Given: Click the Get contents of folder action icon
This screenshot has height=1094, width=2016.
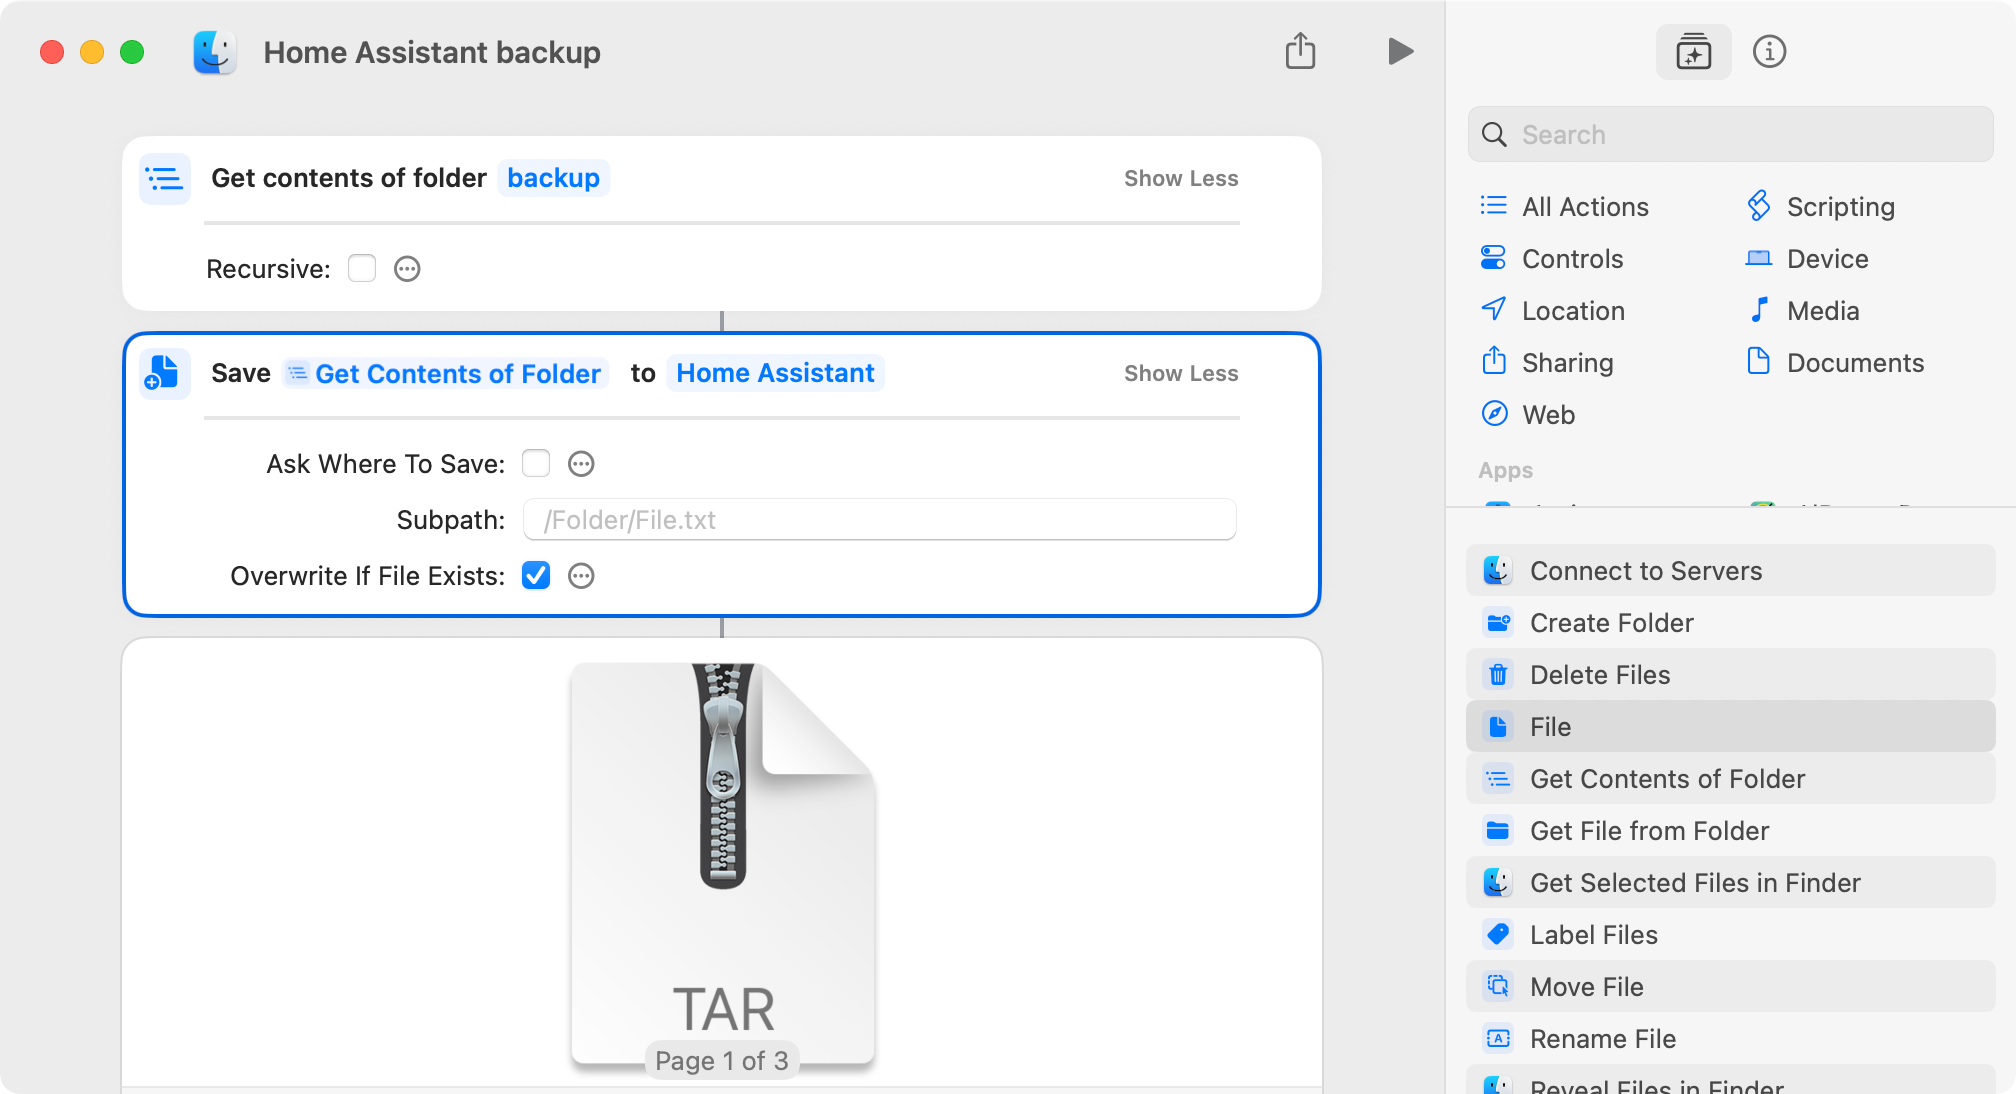Looking at the screenshot, I should point(164,179).
